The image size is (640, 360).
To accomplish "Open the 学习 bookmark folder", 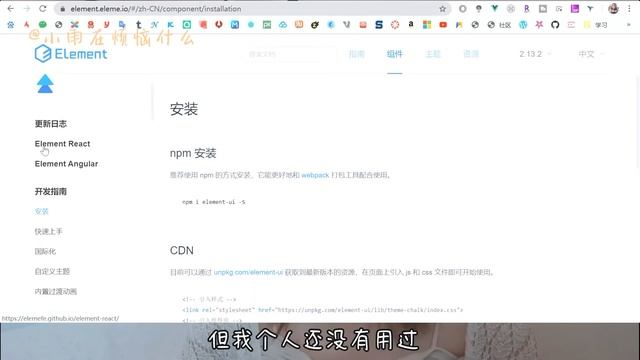I will (596, 25).
